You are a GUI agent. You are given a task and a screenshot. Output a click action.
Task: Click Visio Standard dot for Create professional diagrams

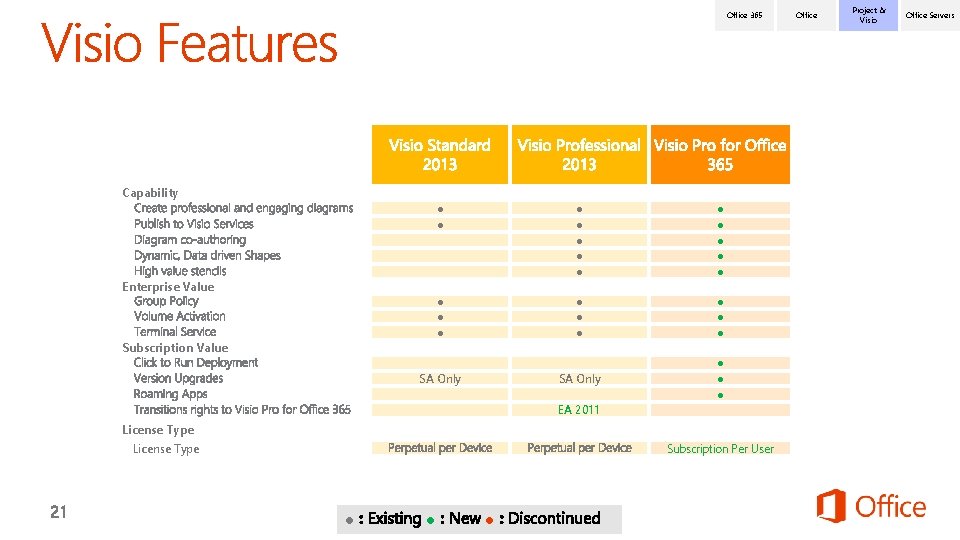(x=440, y=209)
